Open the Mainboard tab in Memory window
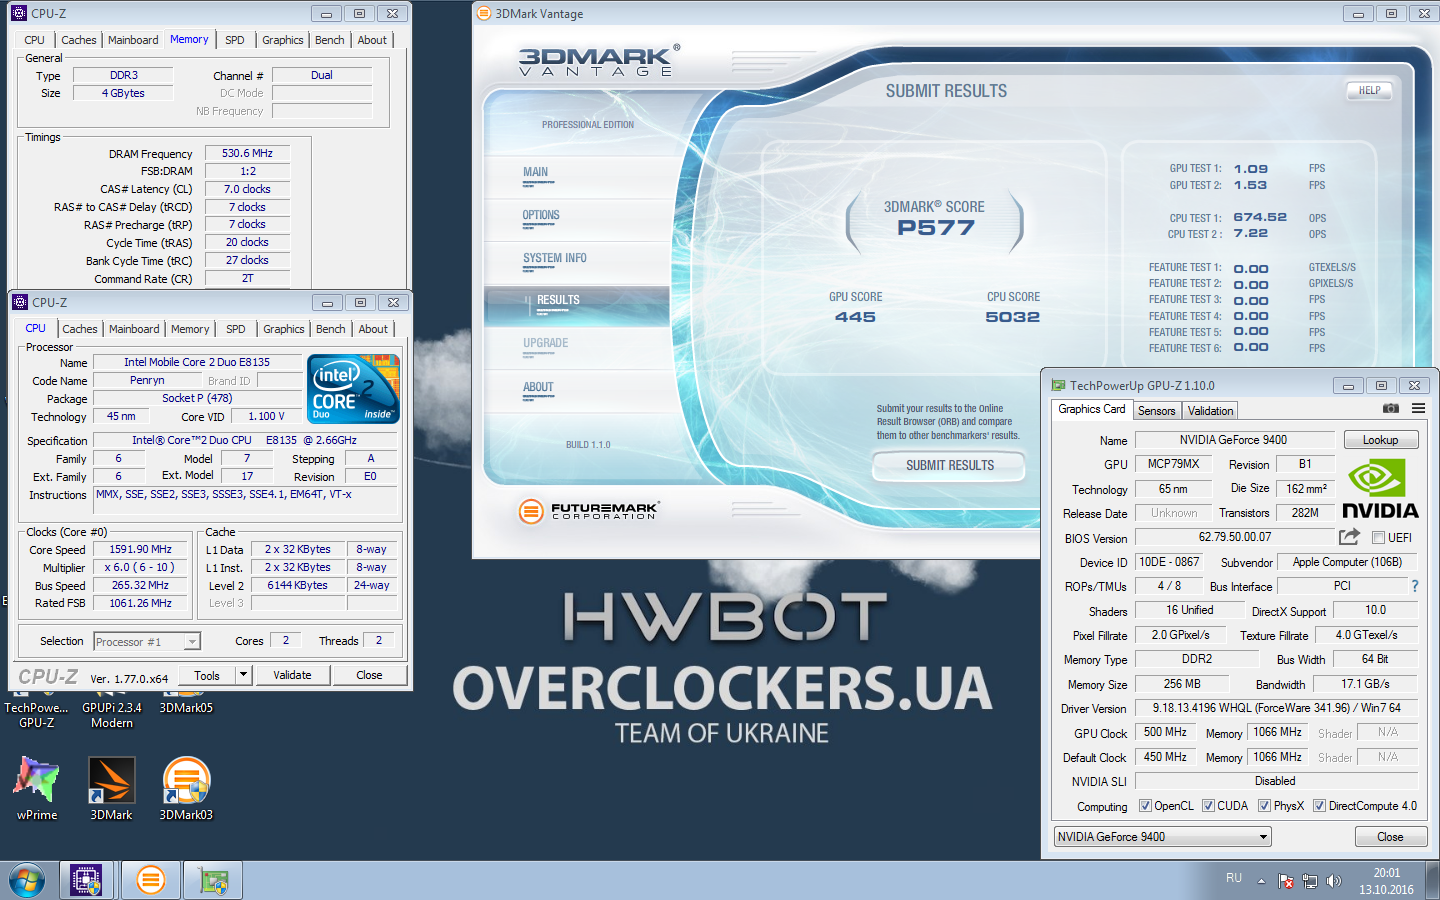 133,40
